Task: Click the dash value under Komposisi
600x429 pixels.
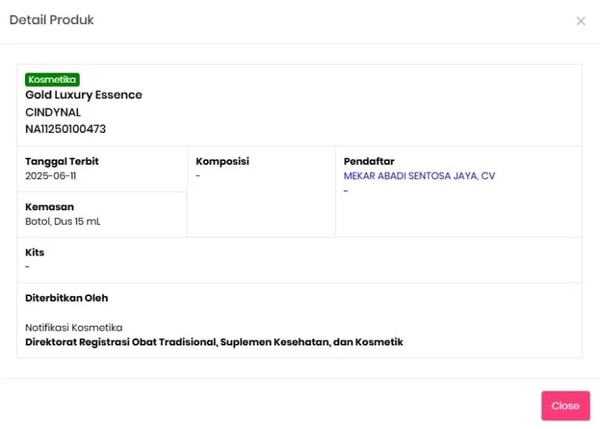Action: pyautogui.click(x=198, y=176)
